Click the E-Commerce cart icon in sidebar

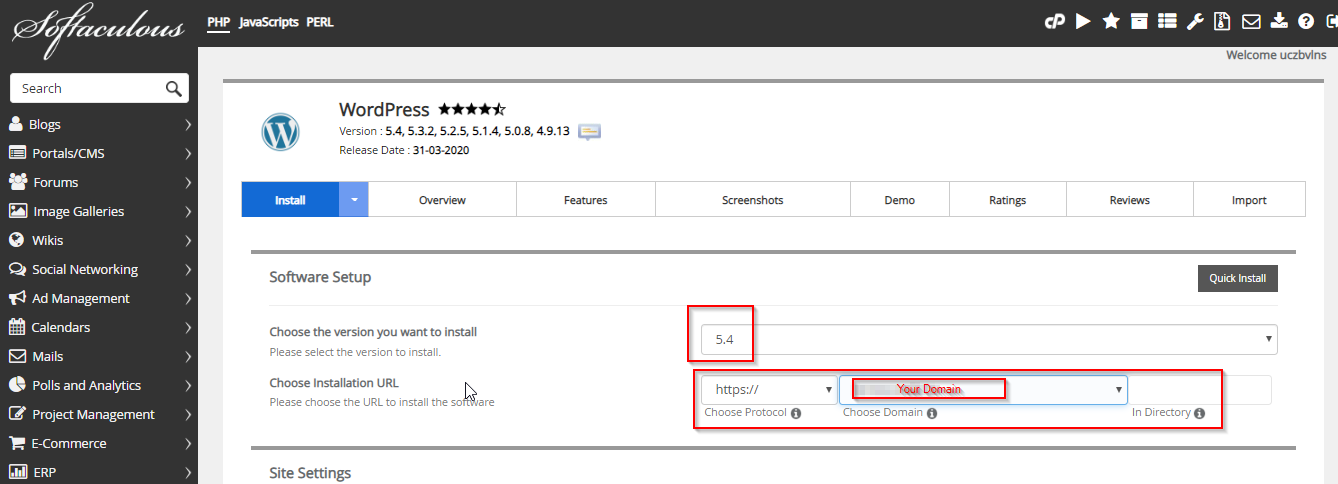click(16, 443)
